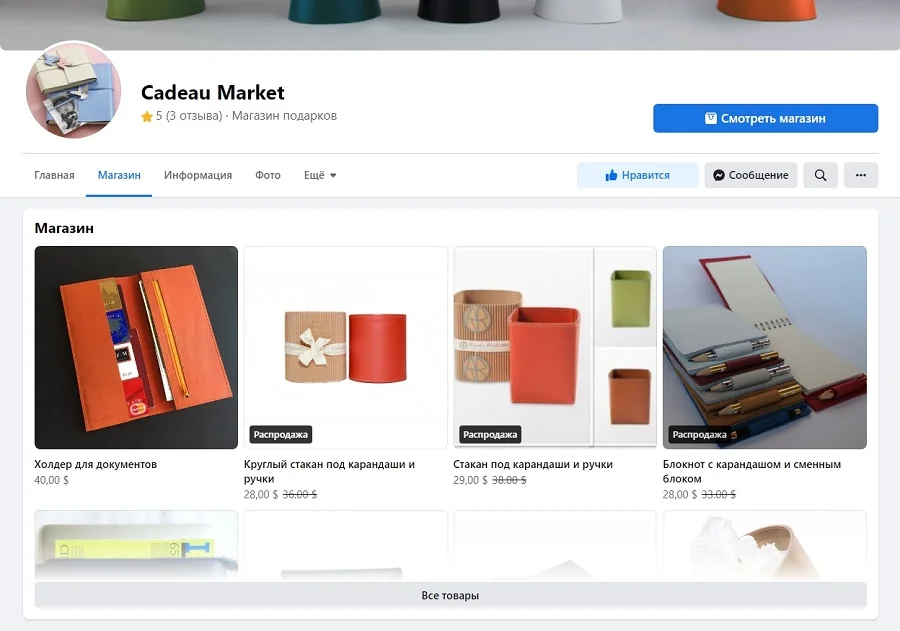
Task: Switch to the Главная tab
Action: coord(55,175)
